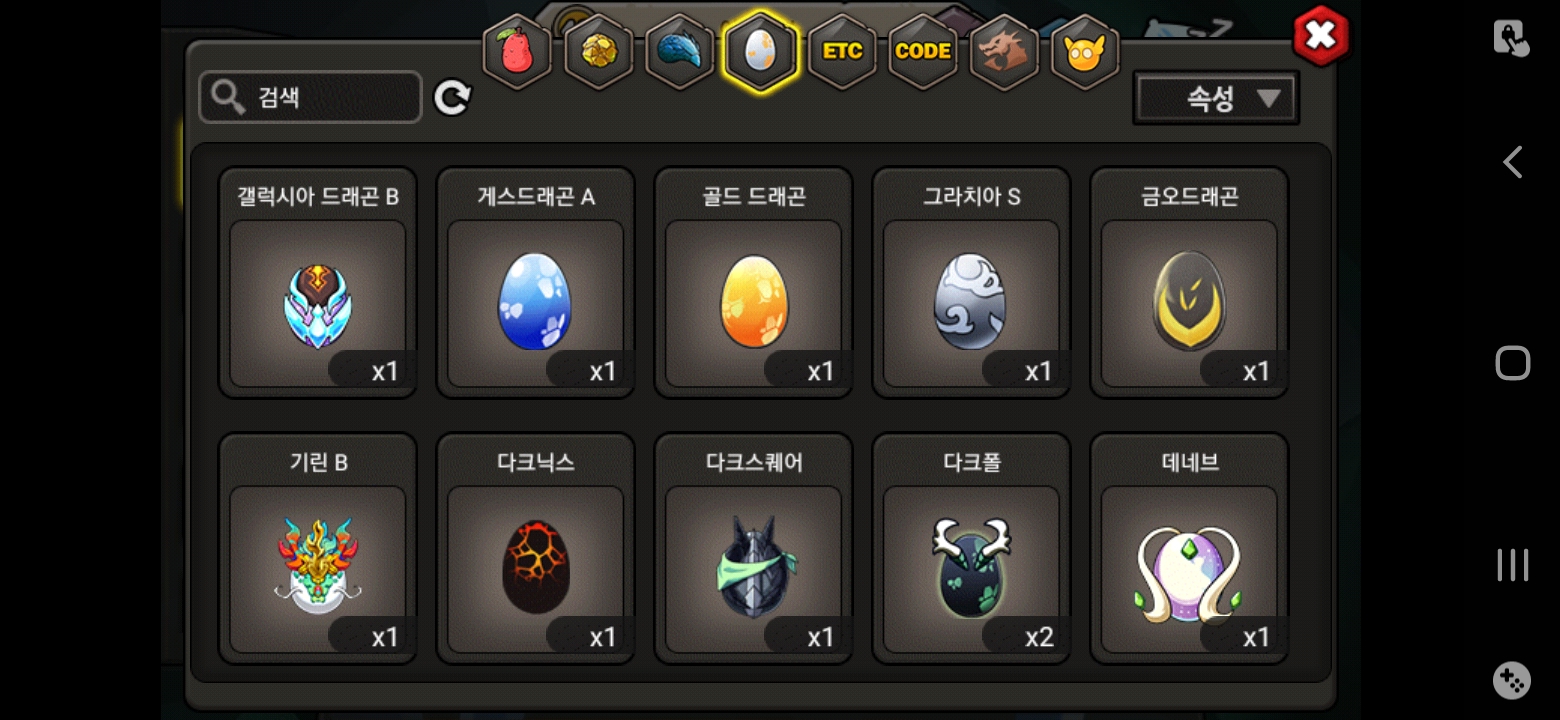Pick the 다크폴 horned egg
Screen dimensions: 1560x720
click(x=972, y=548)
